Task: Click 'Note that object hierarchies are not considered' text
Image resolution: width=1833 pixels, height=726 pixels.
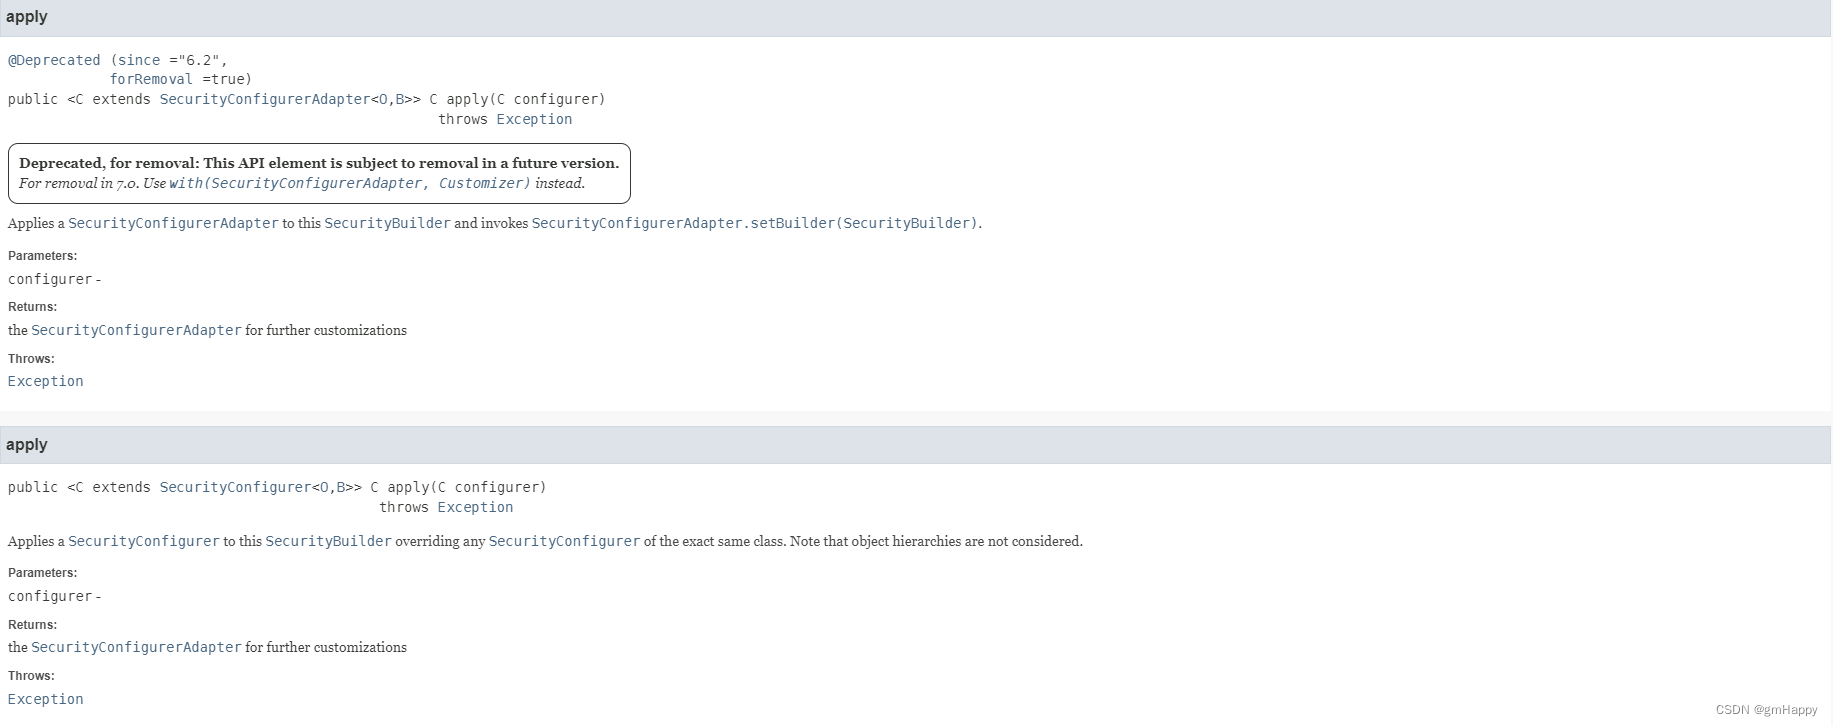Action: pyautogui.click(x=936, y=541)
